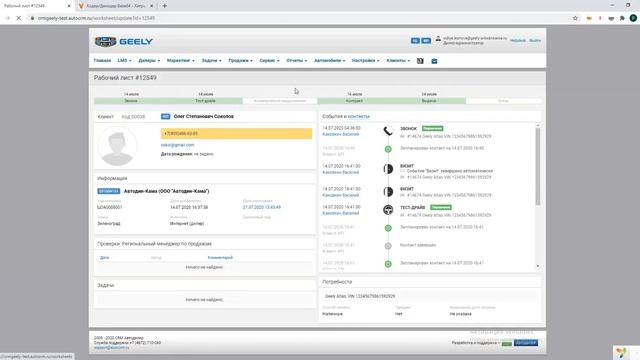Expand the LMS dropdown menu
The height and width of the screenshot is (360, 640).
click(x=124, y=60)
